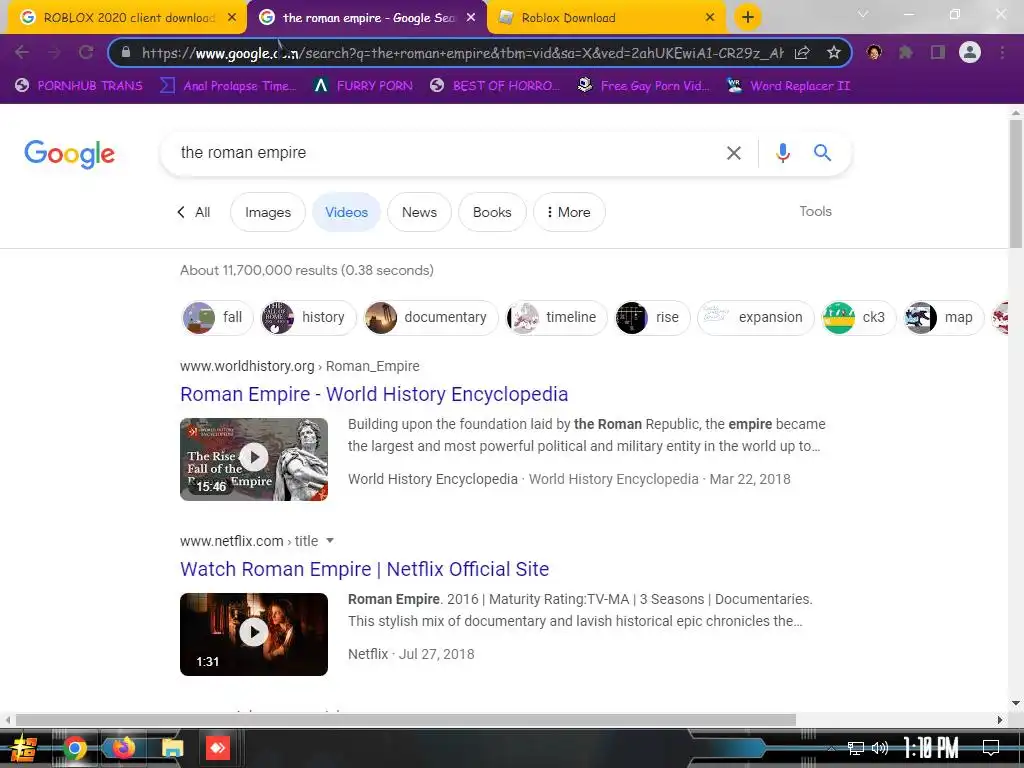1024x768 pixels.
Task: Go back to previous page
Action: pyautogui.click(x=22, y=52)
